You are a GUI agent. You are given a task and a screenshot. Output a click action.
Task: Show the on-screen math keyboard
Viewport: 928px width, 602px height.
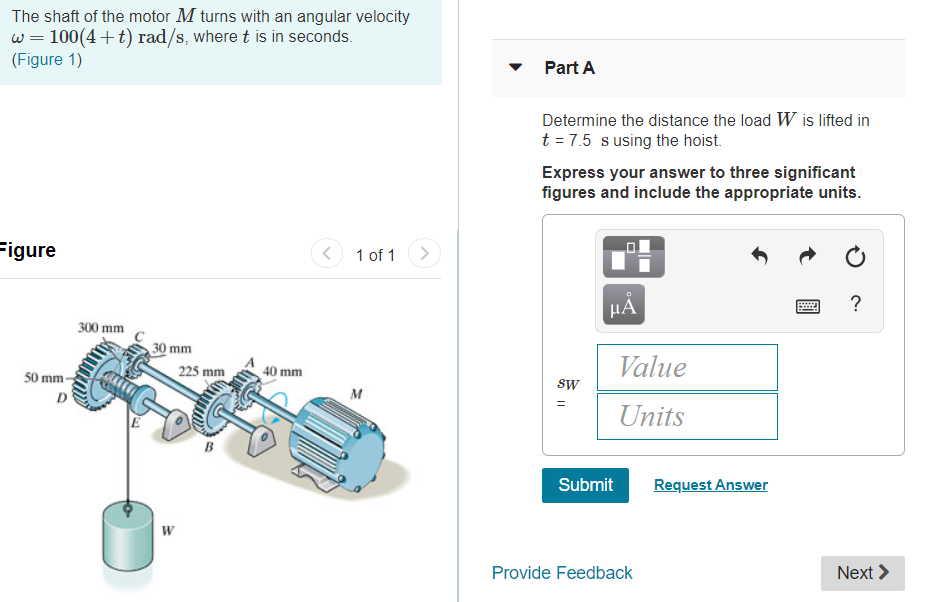808,304
